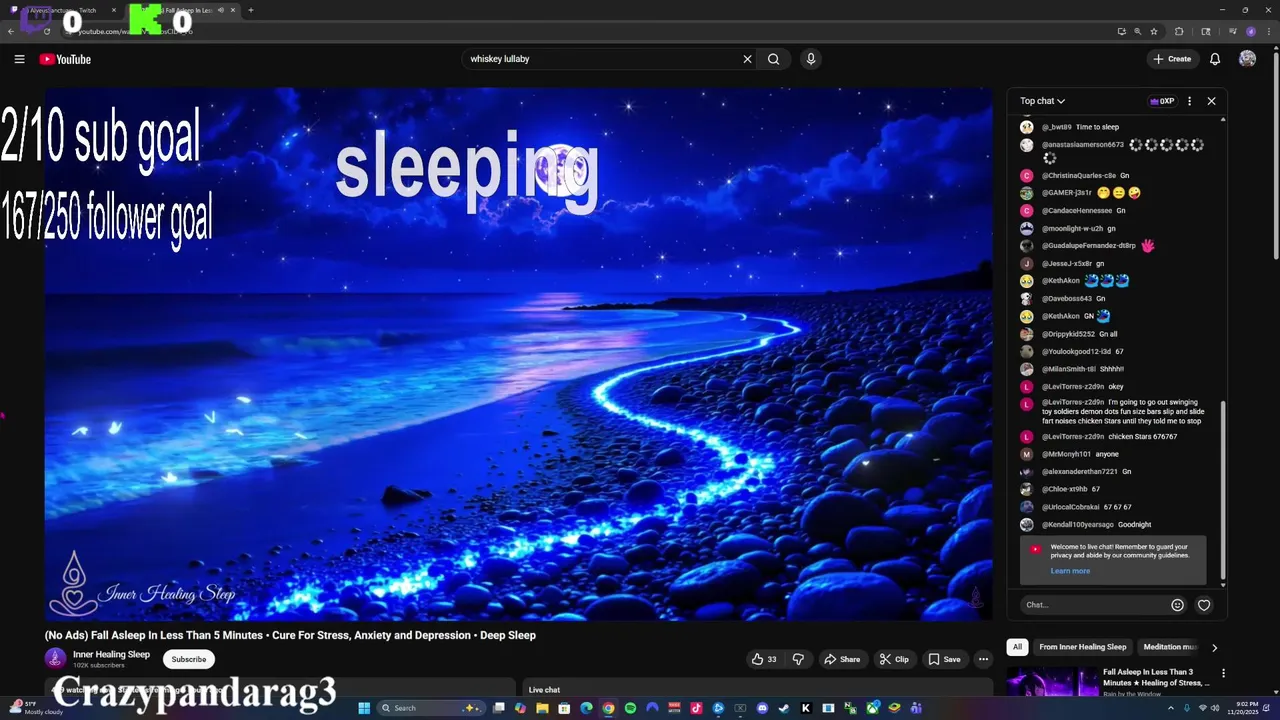Open the Create upload menu

click(1172, 59)
